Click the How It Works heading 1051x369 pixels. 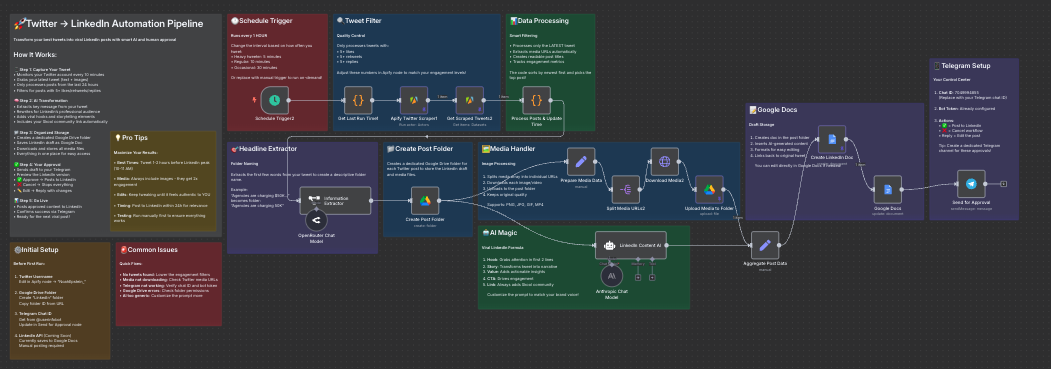pyautogui.click(x=35, y=55)
